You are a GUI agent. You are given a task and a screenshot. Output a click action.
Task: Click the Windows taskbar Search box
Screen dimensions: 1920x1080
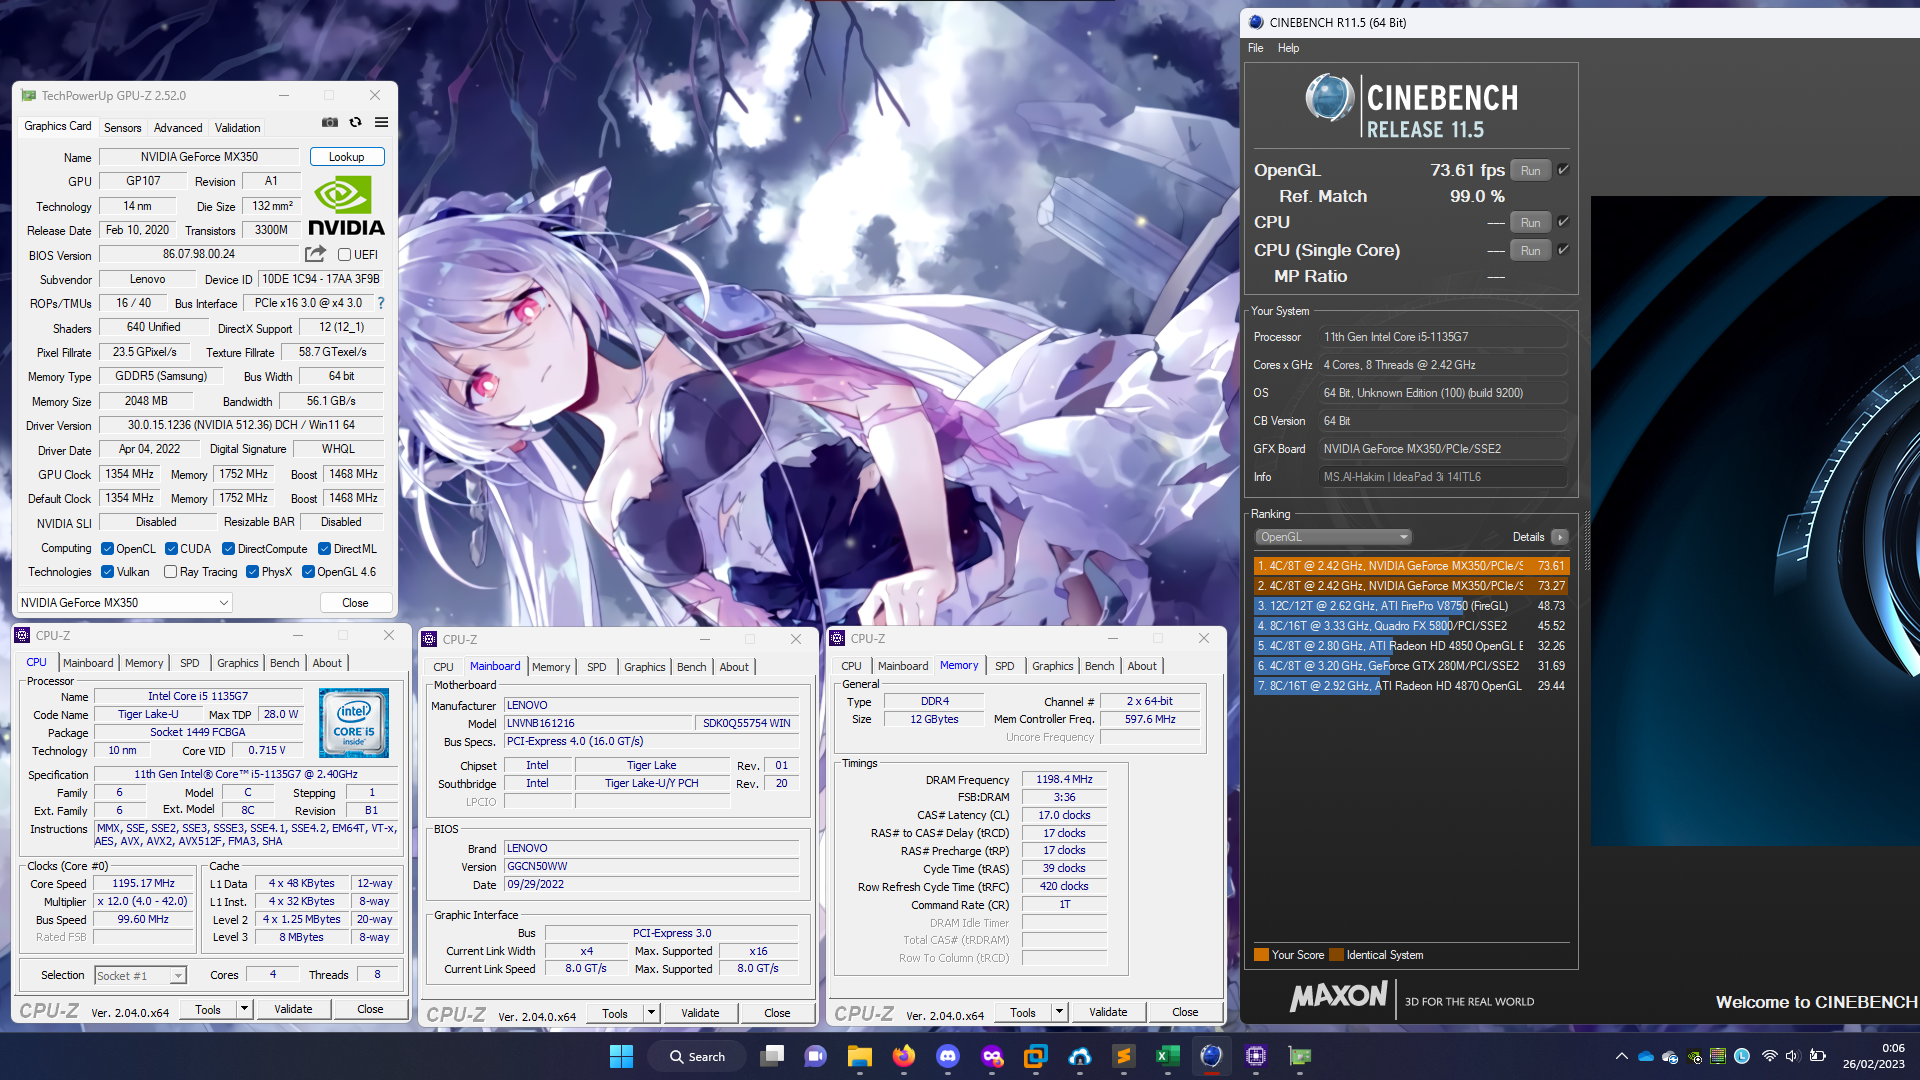coord(699,1056)
